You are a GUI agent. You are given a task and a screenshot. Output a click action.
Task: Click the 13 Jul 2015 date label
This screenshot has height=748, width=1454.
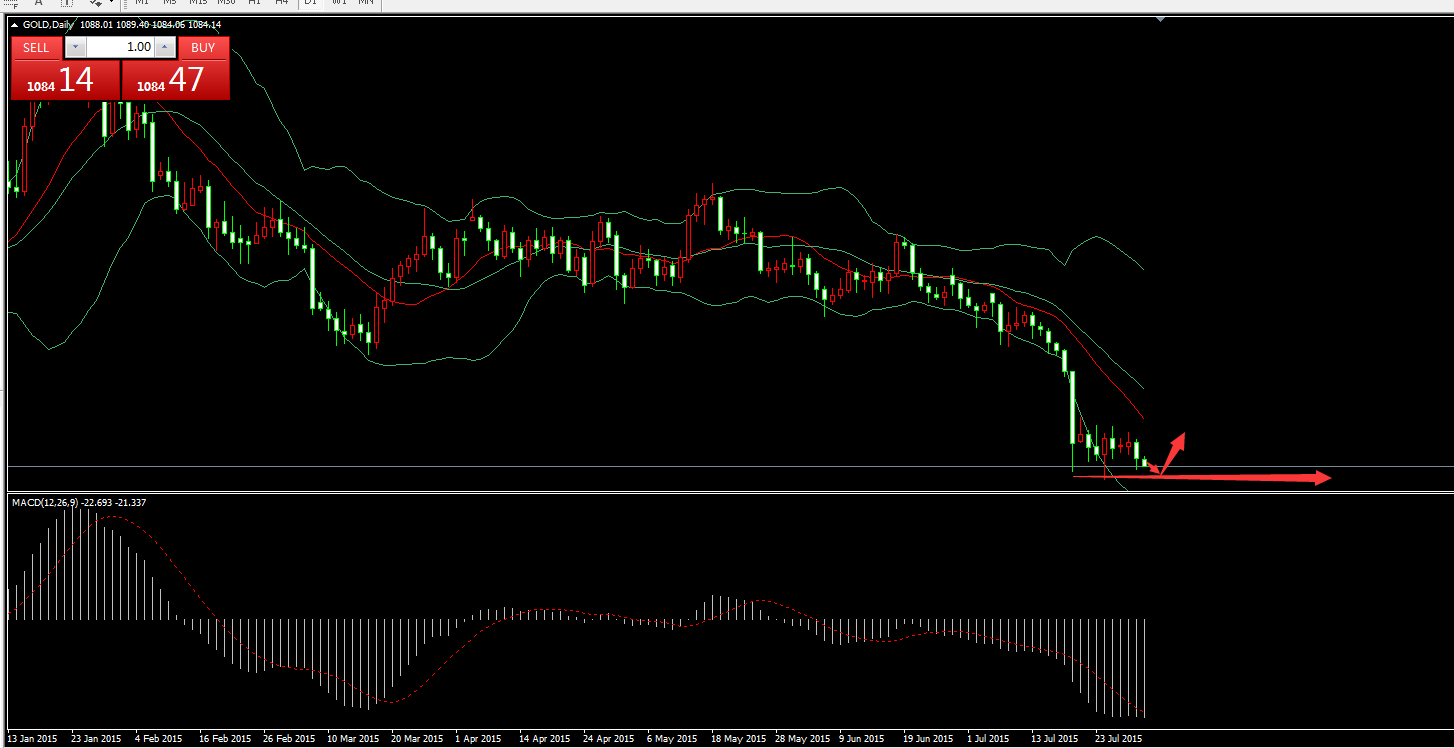[x=1055, y=739]
